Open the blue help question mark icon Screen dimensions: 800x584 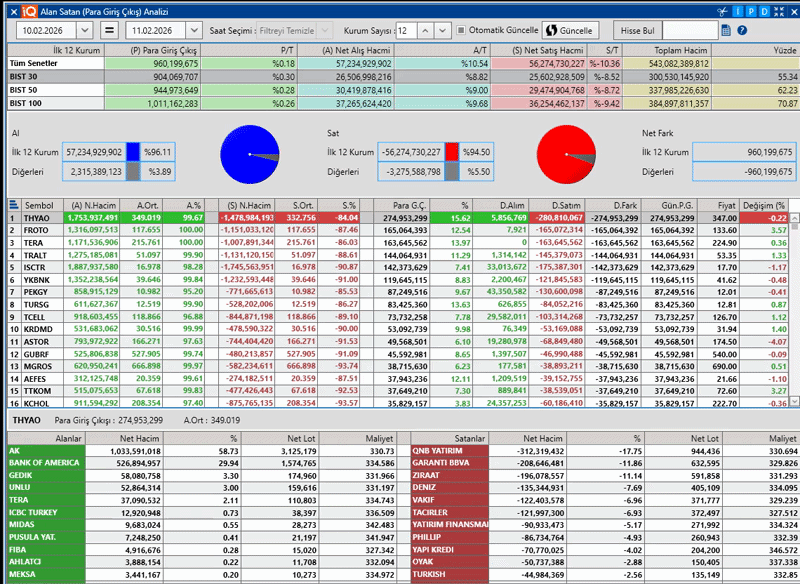click(741, 31)
